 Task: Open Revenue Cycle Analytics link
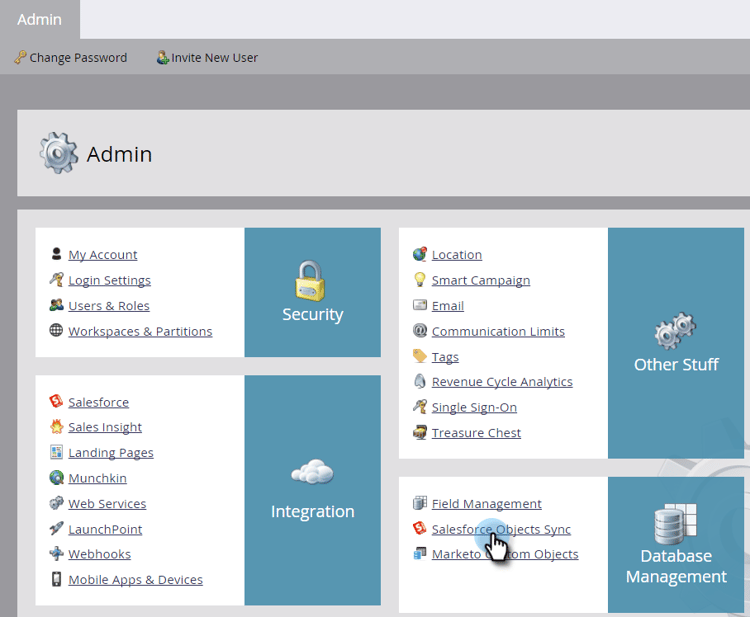point(502,382)
